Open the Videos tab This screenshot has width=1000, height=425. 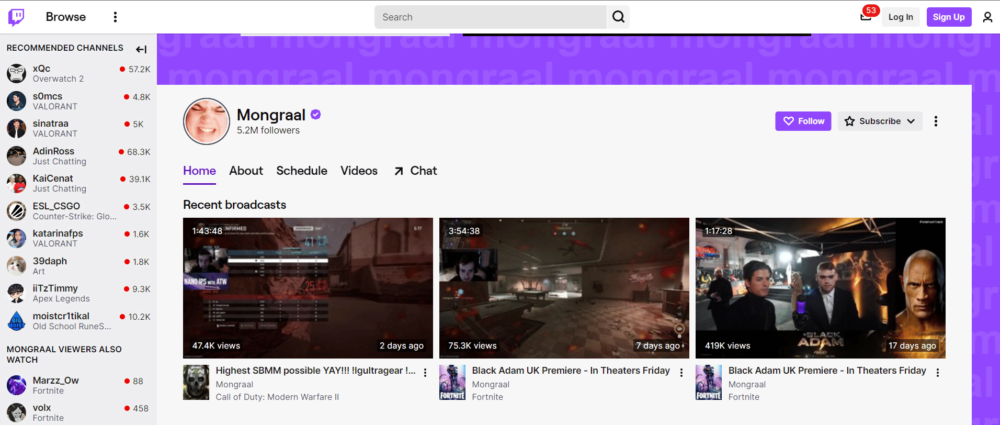tap(359, 171)
